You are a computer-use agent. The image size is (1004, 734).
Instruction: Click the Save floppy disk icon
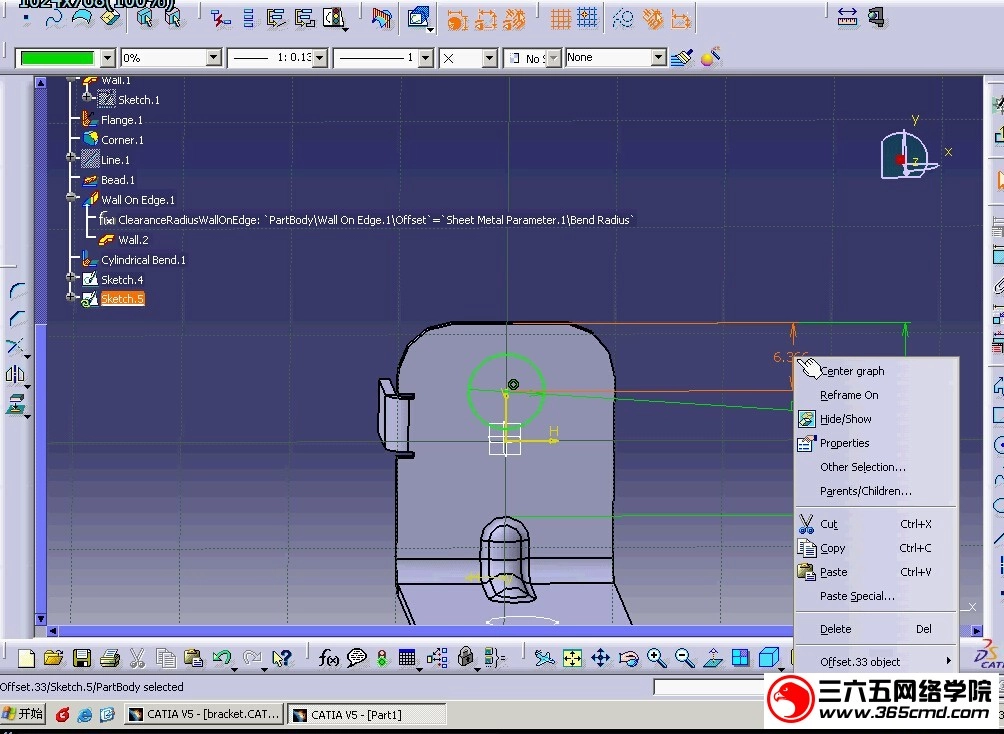(x=82, y=658)
